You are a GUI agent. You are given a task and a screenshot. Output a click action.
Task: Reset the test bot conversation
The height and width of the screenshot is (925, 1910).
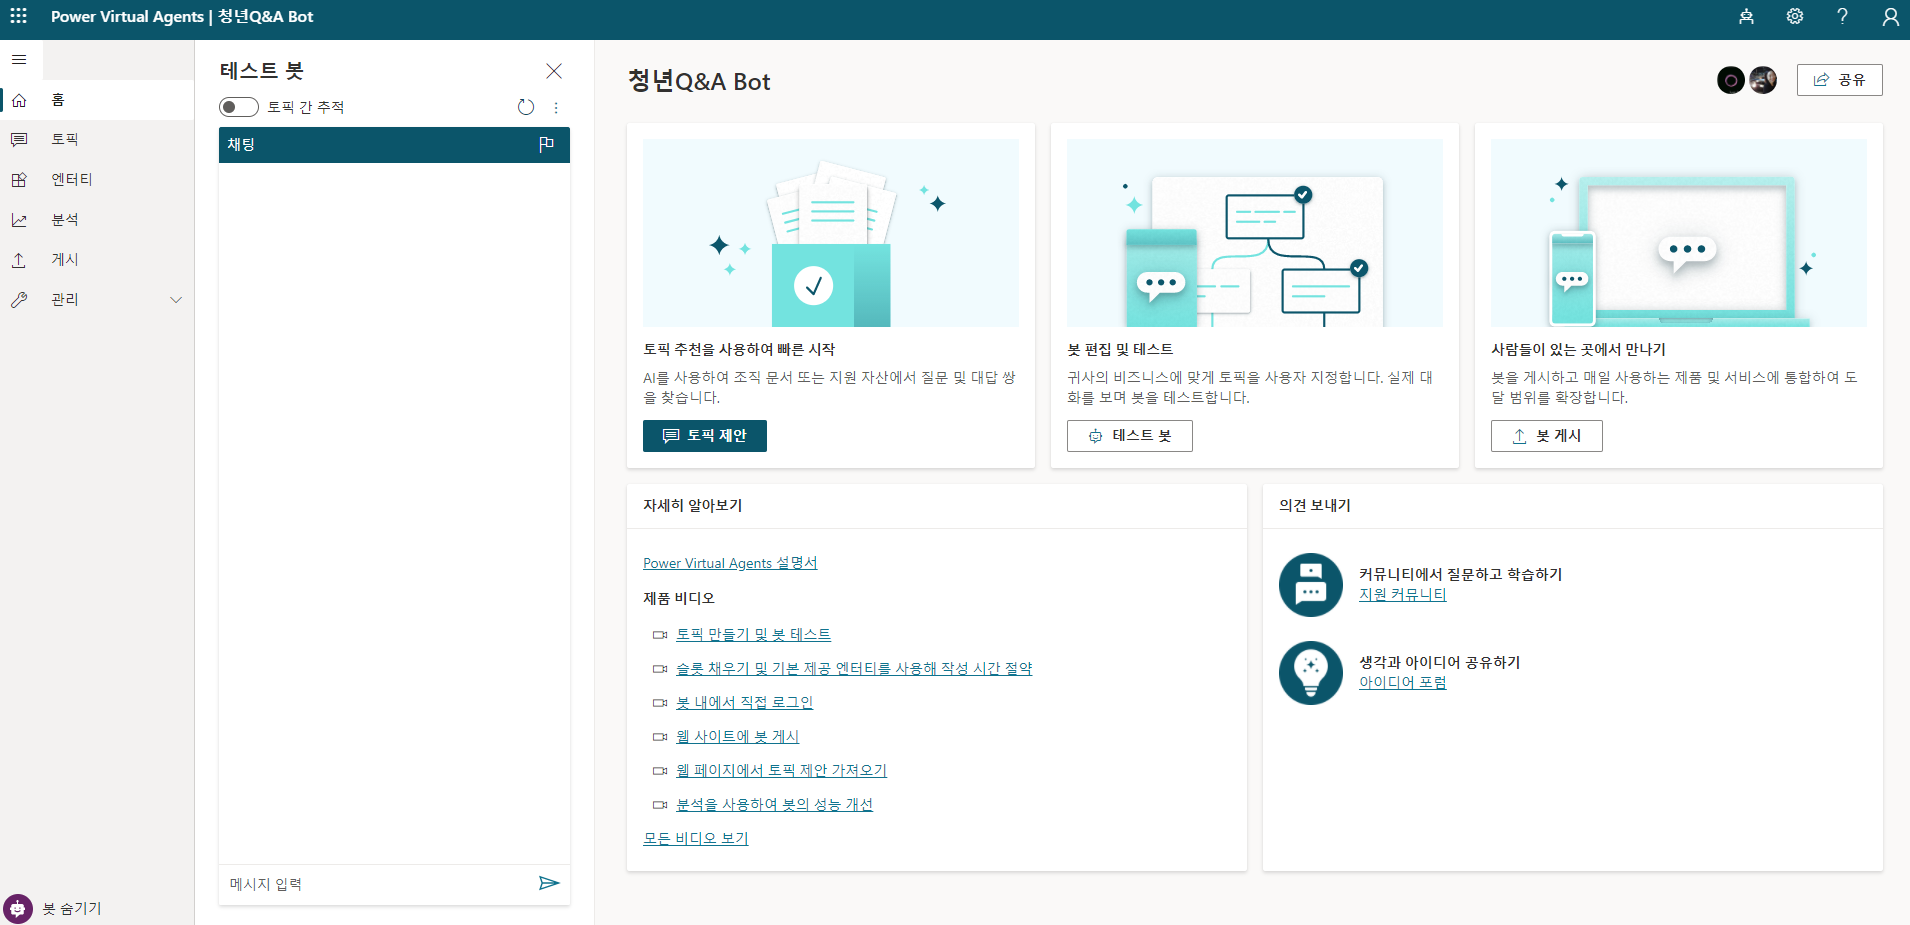[526, 107]
